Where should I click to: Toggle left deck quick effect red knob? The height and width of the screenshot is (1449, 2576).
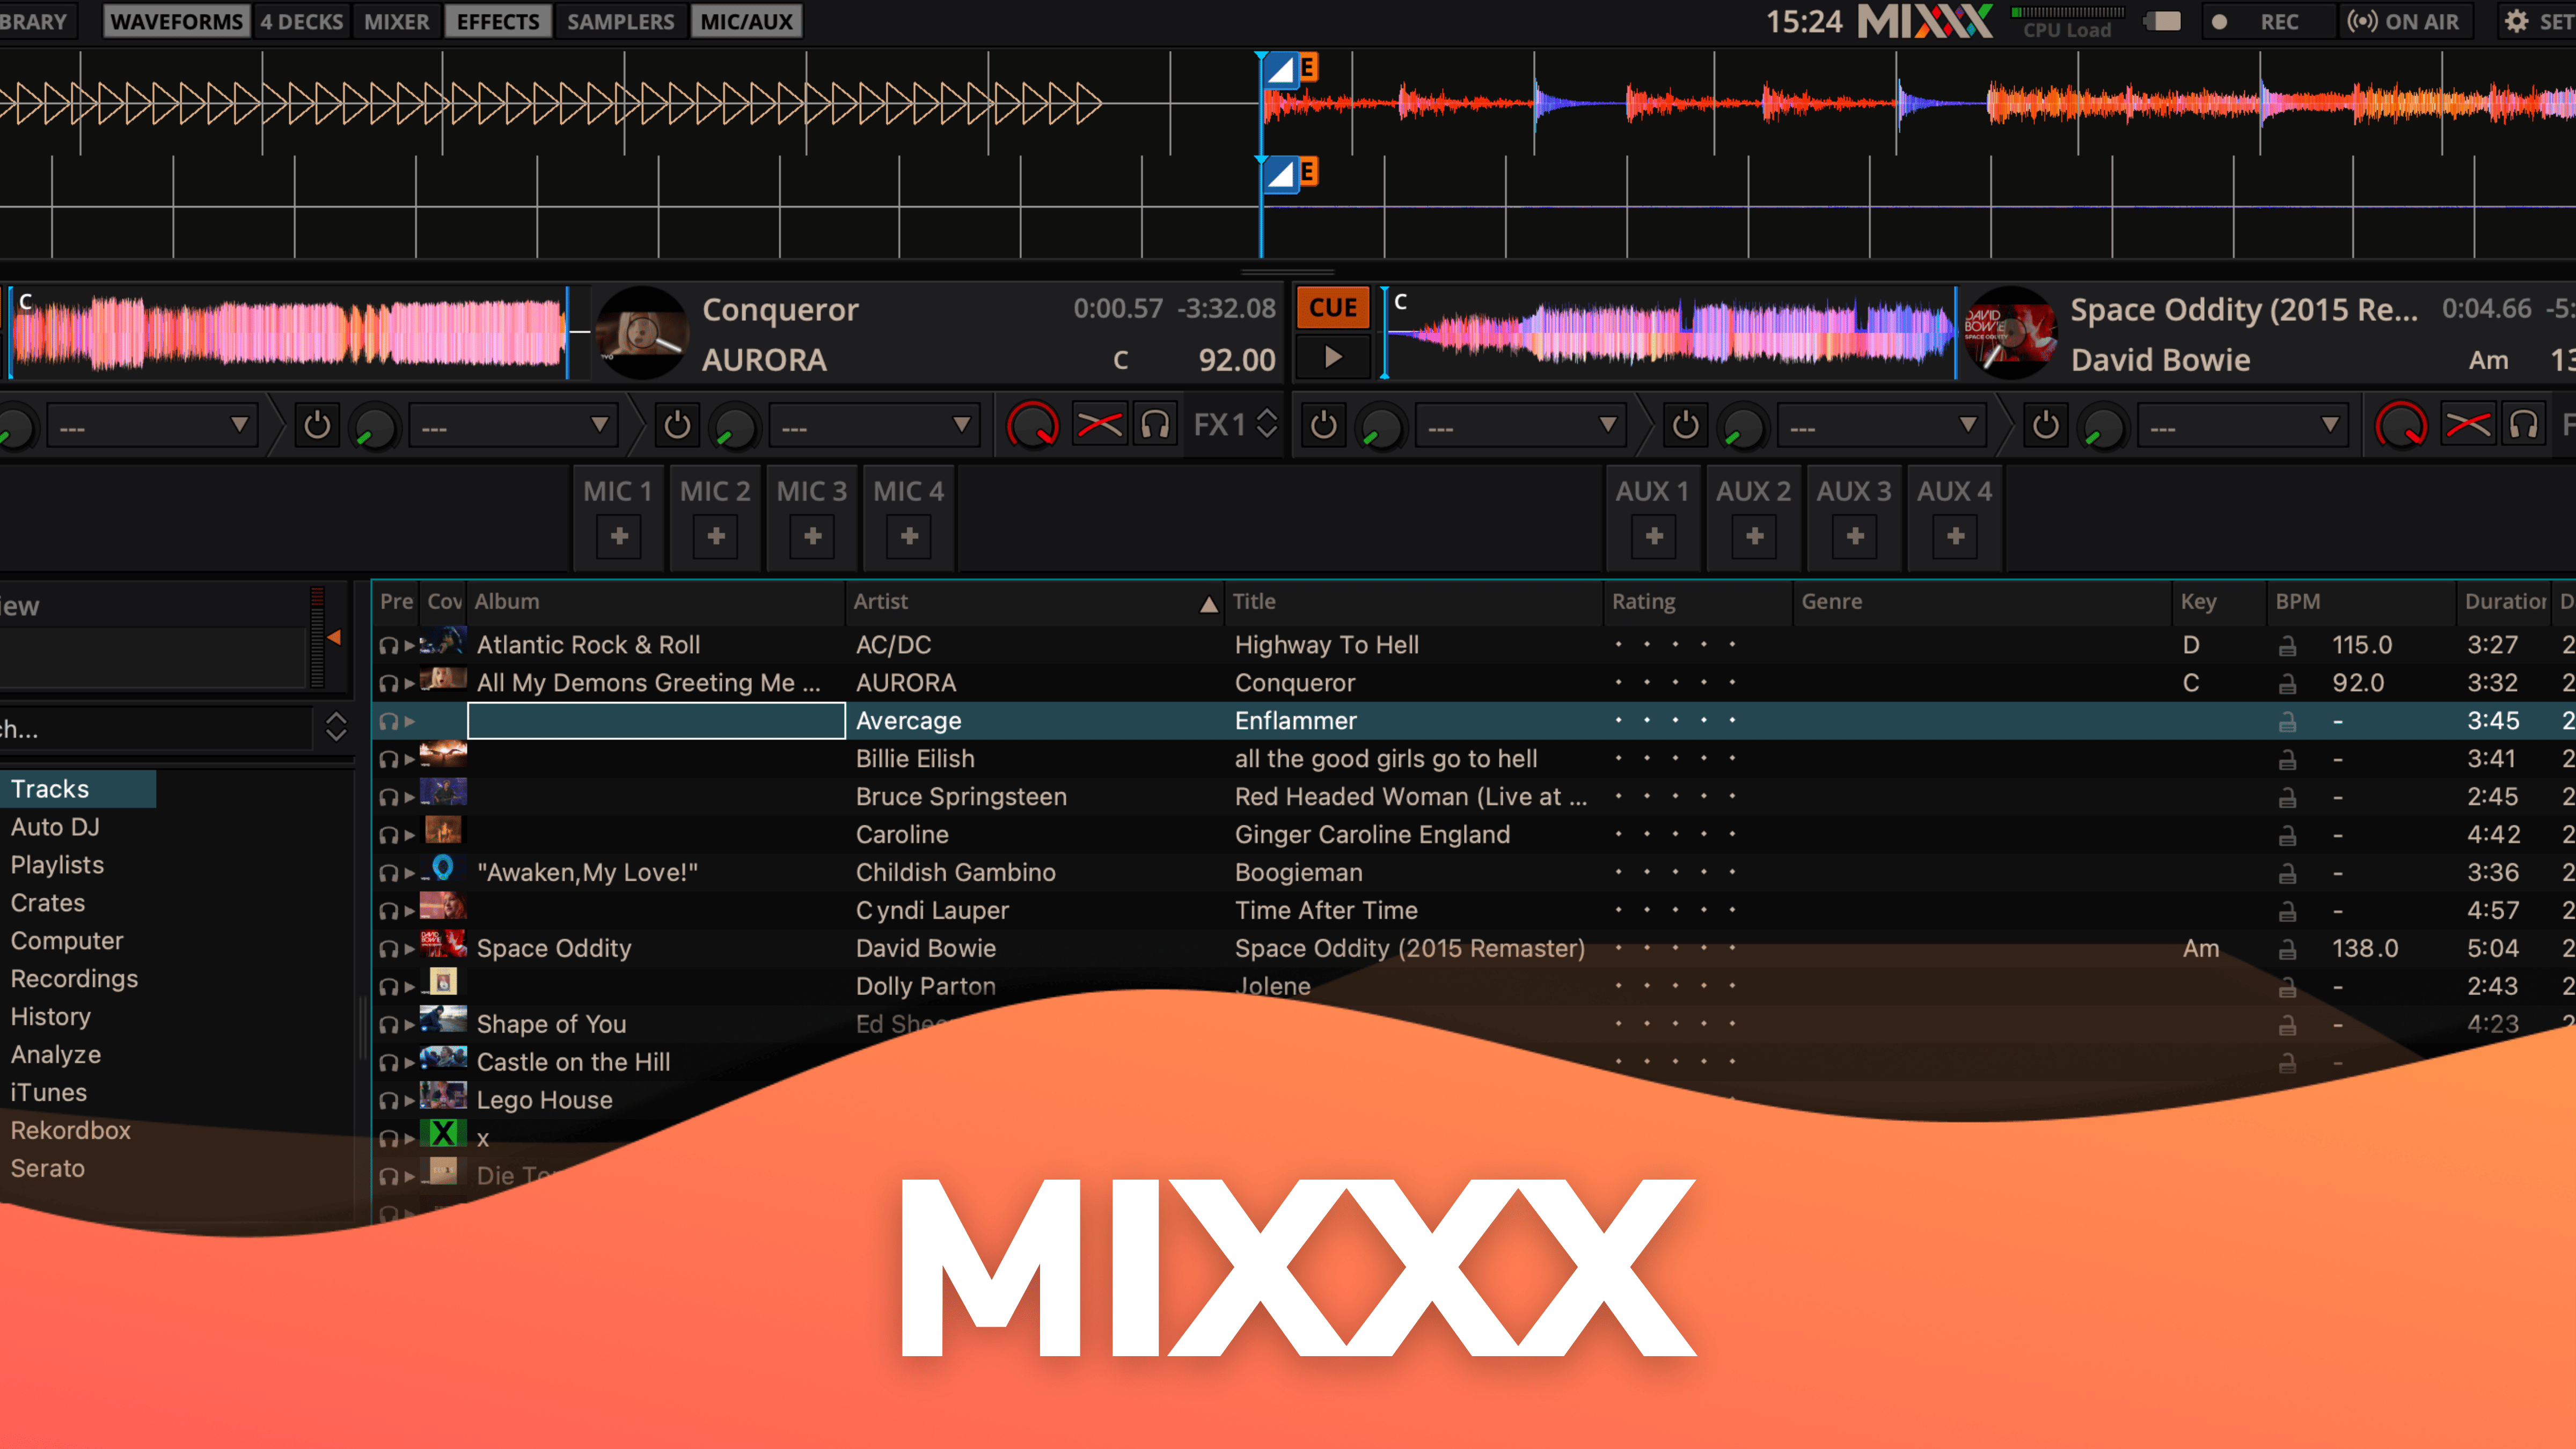coord(1032,426)
